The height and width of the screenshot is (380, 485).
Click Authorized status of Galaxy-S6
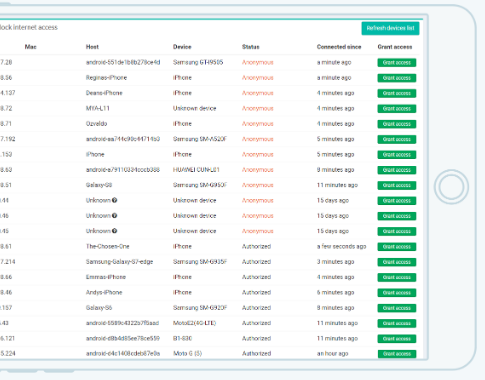pyautogui.click(x=256, y=308)
